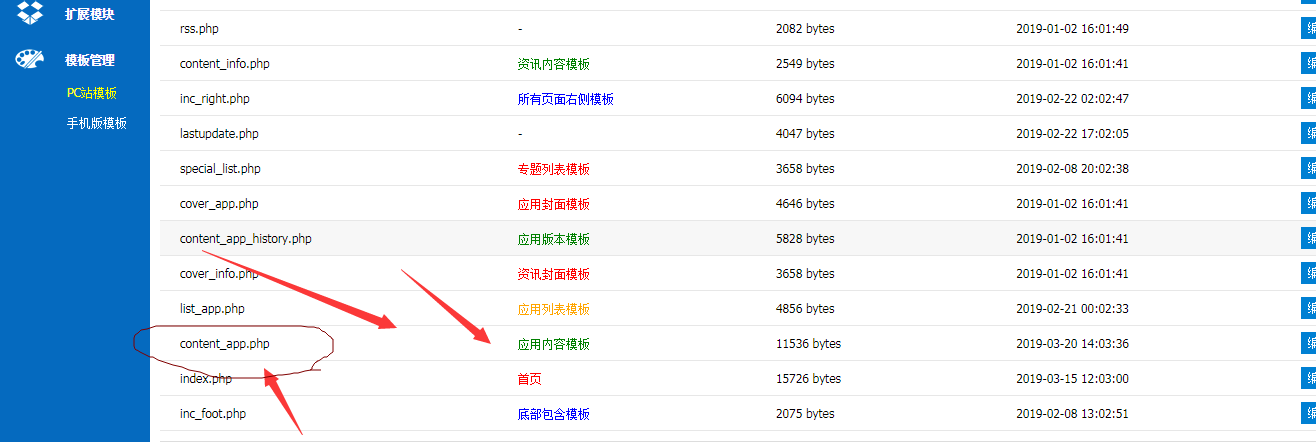Select the special_list.php file name
Viewport: 1316px width, 442px height.
pos(220,169)
